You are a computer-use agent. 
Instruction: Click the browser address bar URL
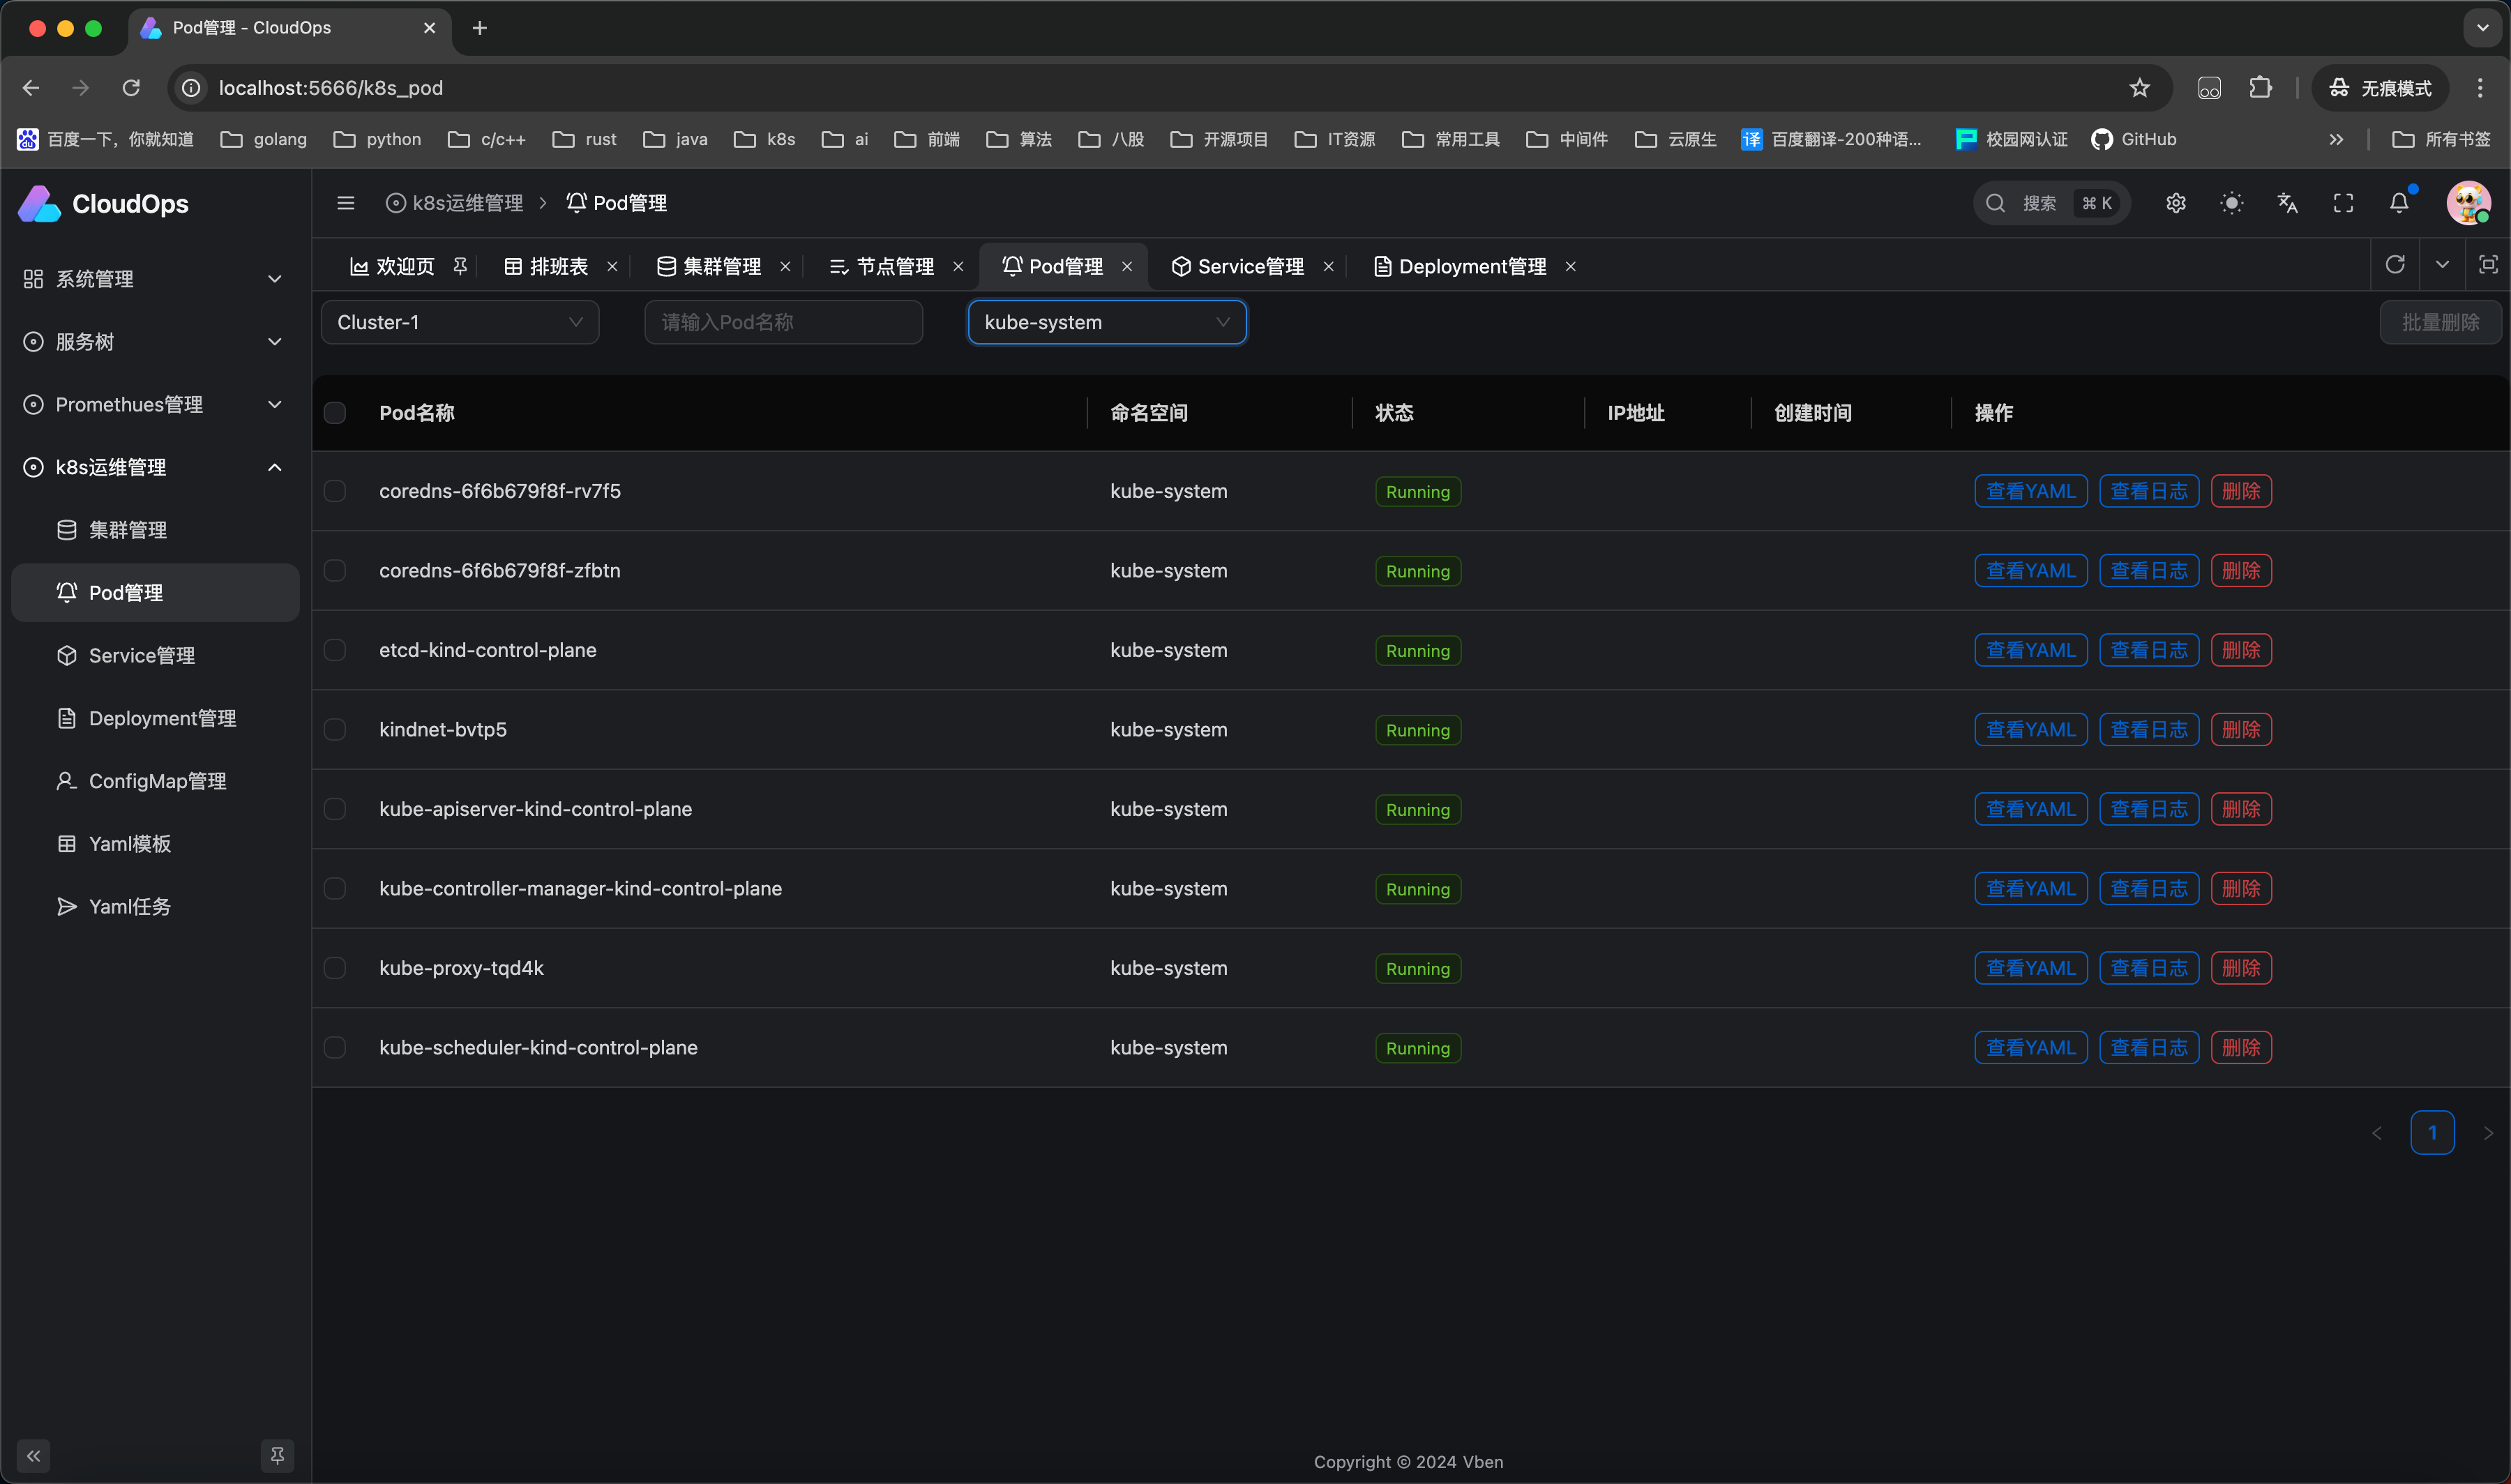point(331,88)
